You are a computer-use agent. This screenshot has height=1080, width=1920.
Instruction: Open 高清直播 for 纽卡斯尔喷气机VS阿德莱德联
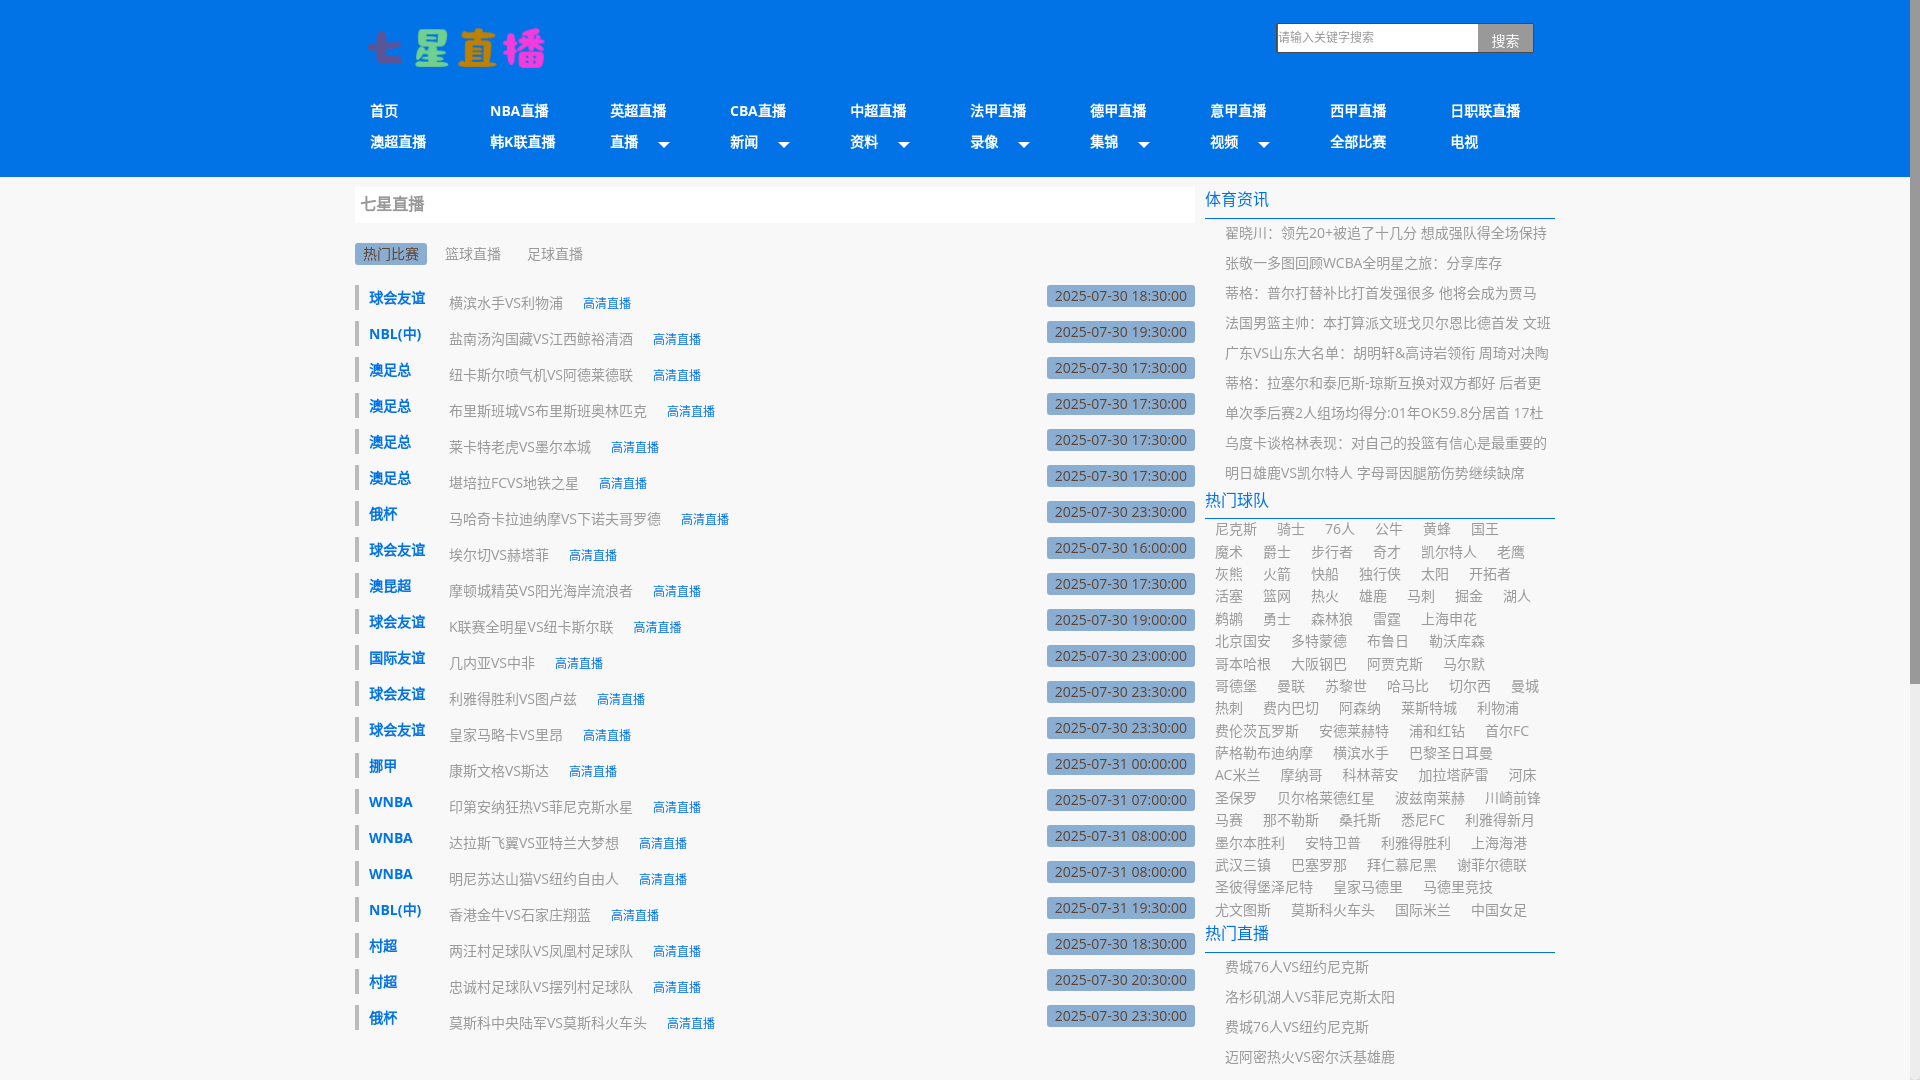point(677,375)
